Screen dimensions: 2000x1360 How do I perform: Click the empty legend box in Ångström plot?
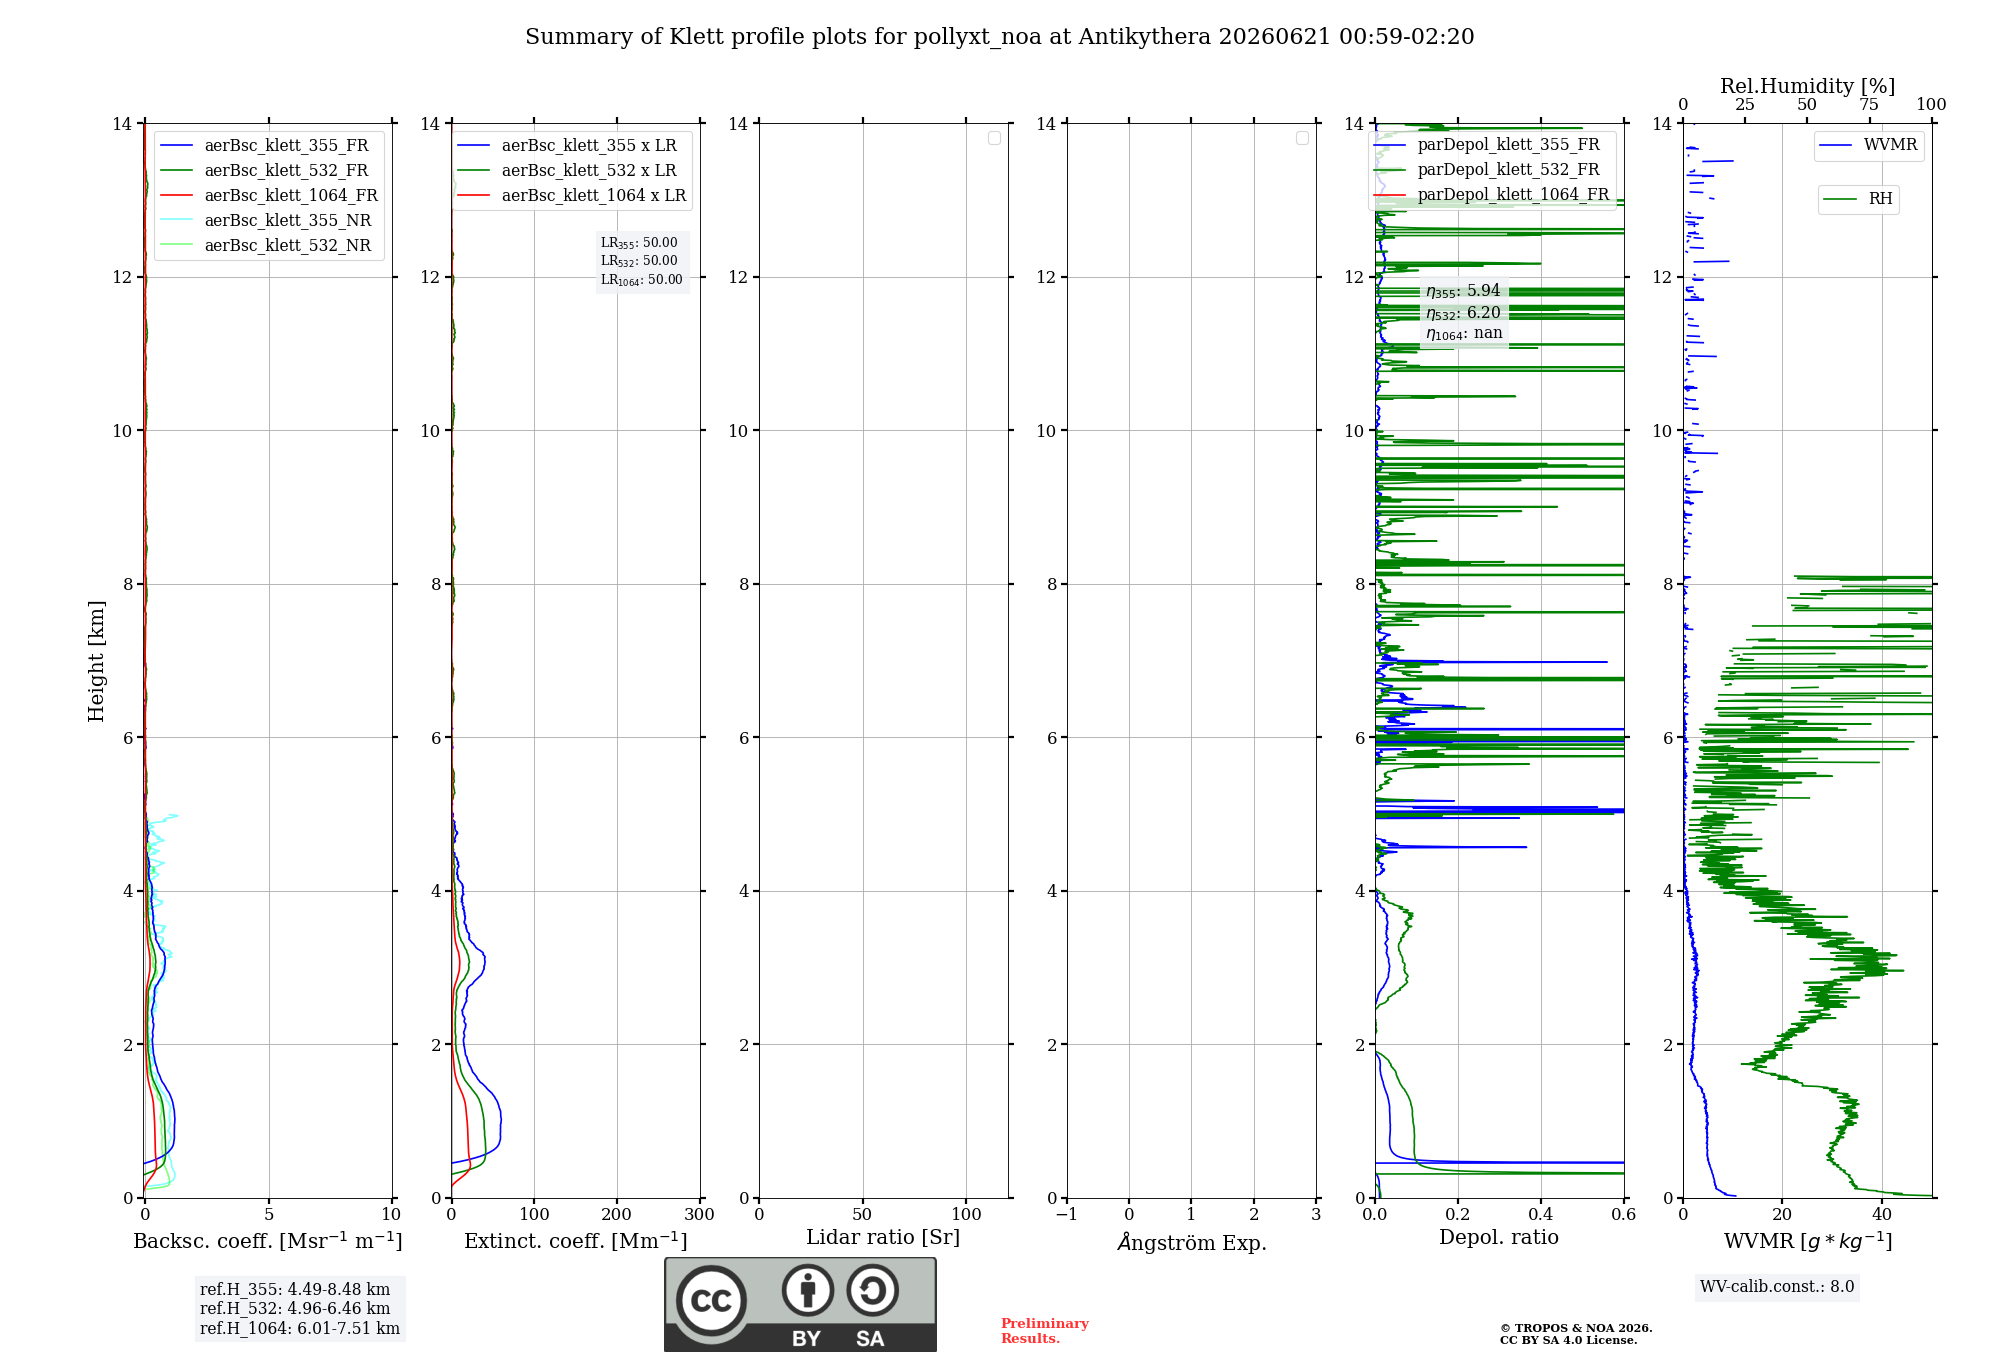tap(1302, 138)
